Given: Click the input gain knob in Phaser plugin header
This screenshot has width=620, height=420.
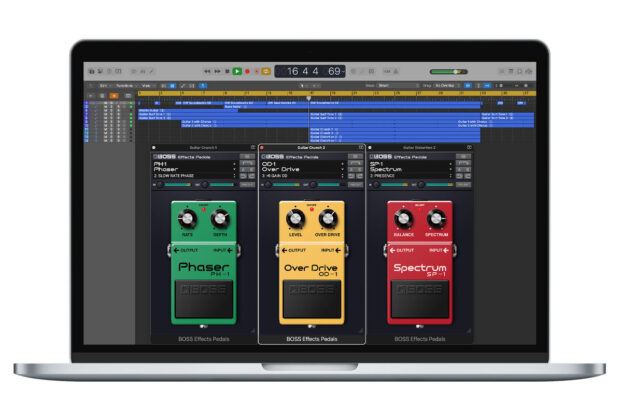Looking at the screenshot, I should (x=160, y=185).
